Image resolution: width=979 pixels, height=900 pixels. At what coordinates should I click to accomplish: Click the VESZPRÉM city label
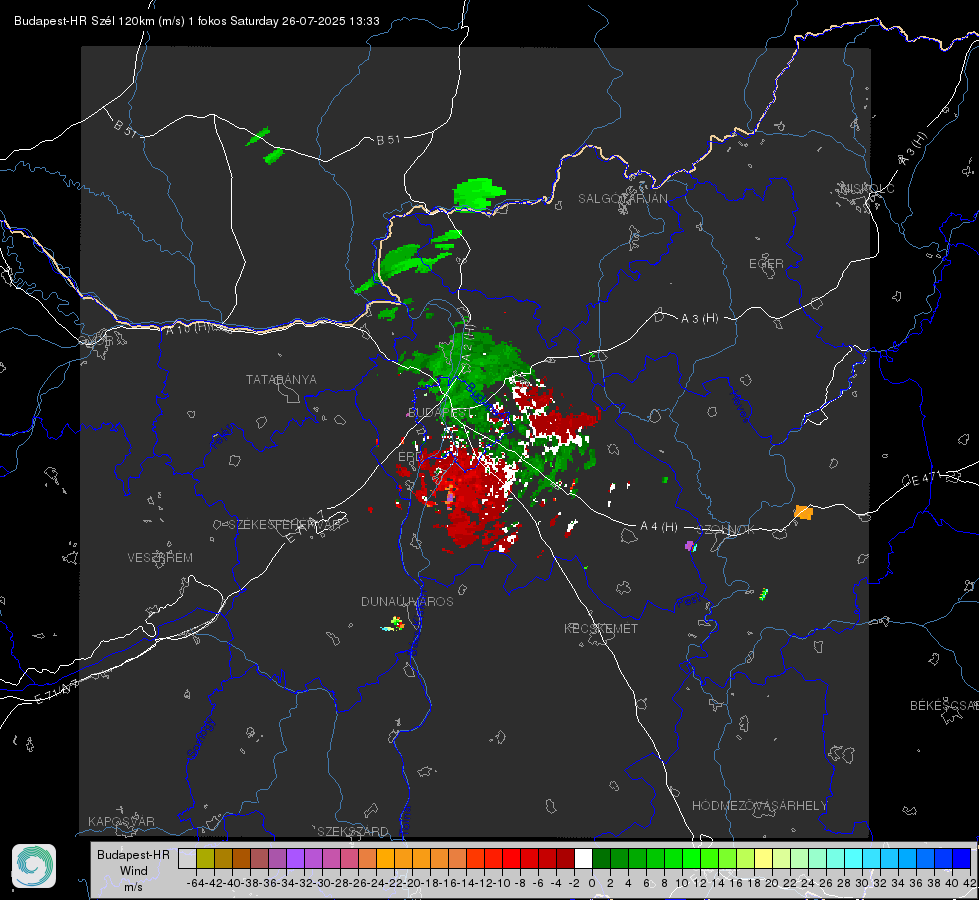[160, 558]
